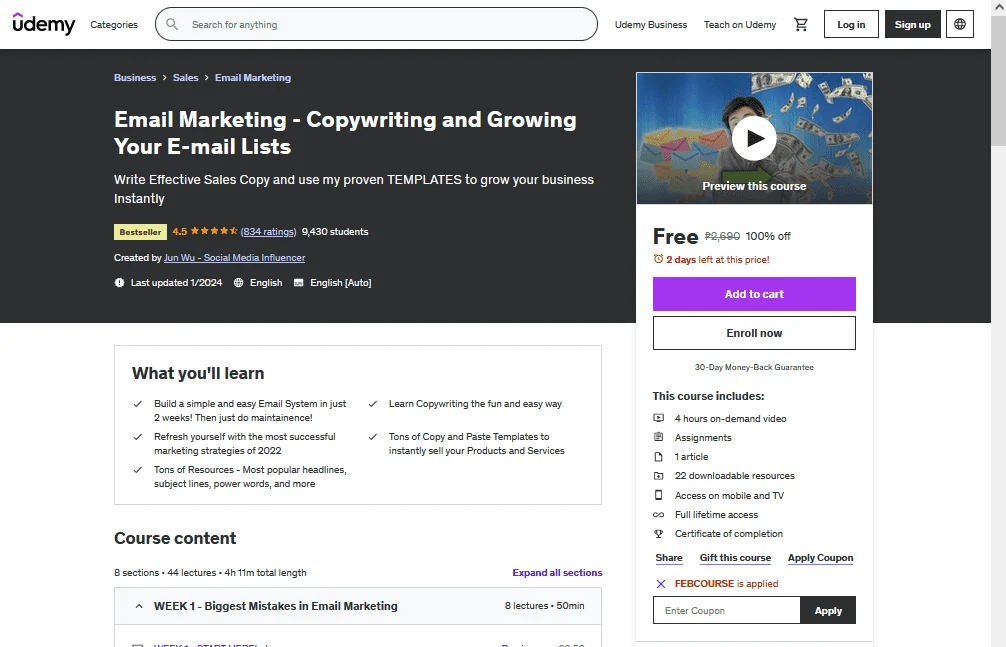1006x647 pixels.
Task: Open the 834 ratings link
Action: tap(268, 232)
